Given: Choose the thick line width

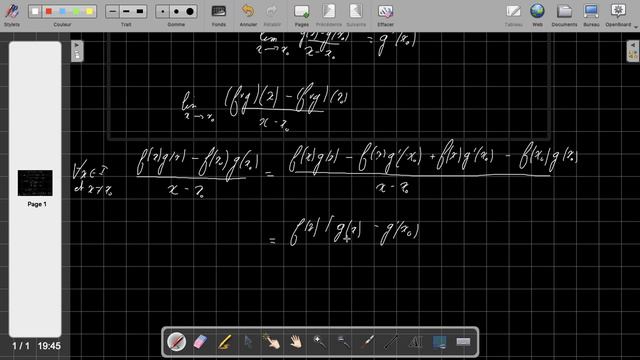Looking at the screenshot, I should tap(140, 11).
